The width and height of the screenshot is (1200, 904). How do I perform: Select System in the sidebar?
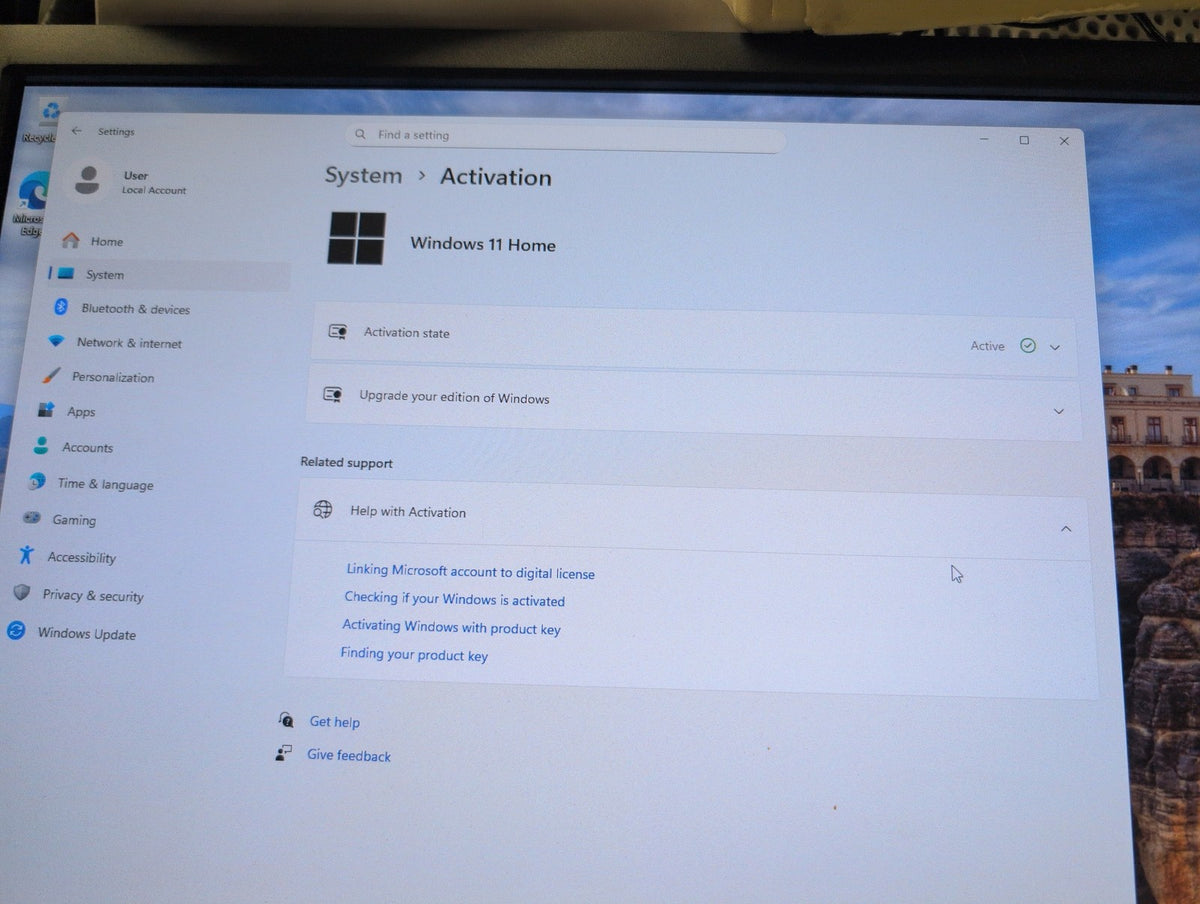coord(168,275)
